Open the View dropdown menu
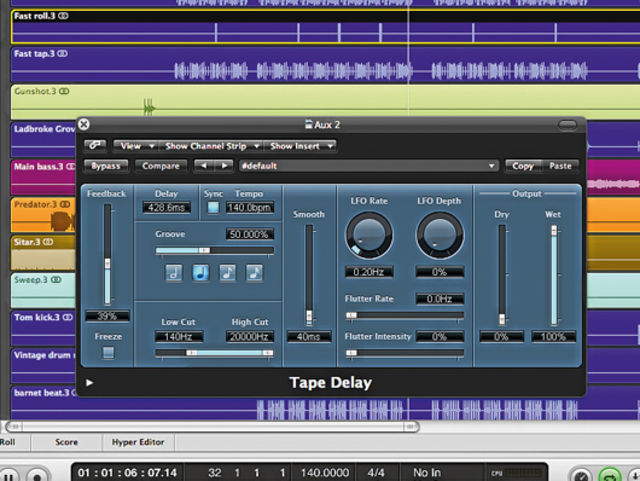Image resolution: width=640 pixels, height=481 pixels. pyautogui.click(x=136, y=146)
